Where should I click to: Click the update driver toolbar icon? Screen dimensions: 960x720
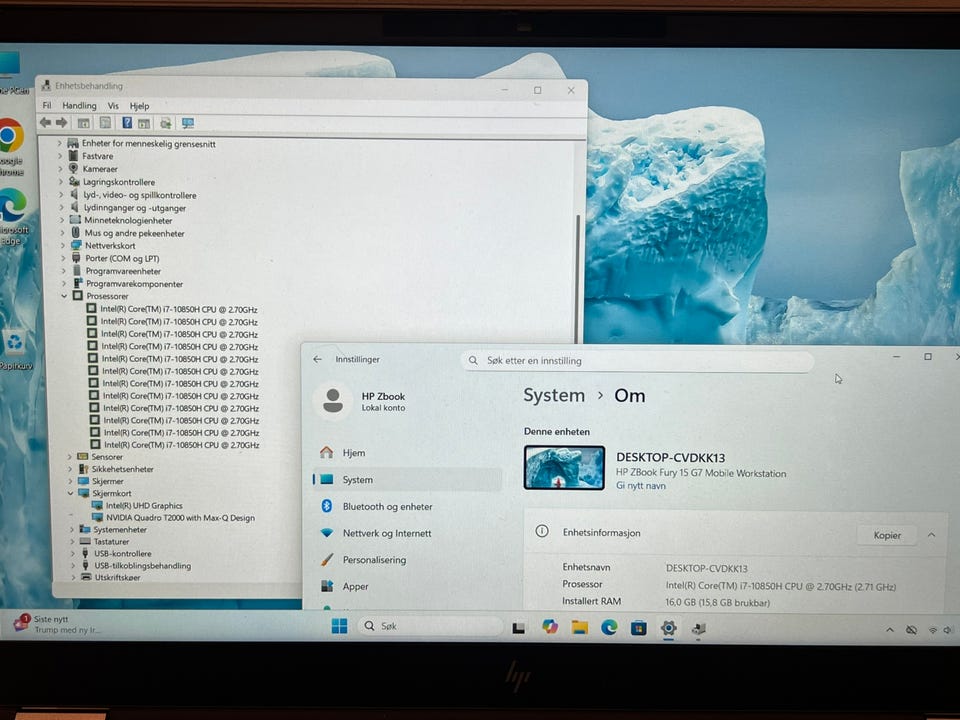pyautogui.click(x=165, y=123)
